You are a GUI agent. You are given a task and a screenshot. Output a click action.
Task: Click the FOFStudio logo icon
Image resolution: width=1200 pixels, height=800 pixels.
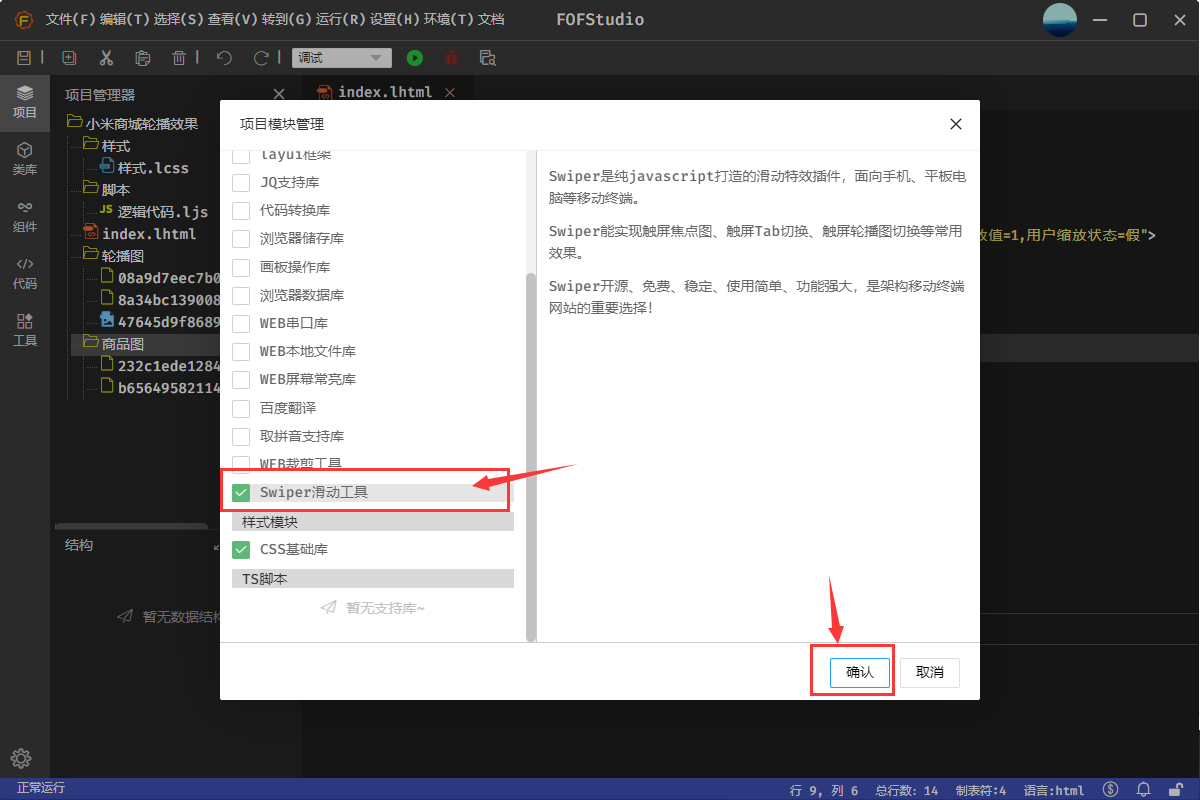pos(23,20)
